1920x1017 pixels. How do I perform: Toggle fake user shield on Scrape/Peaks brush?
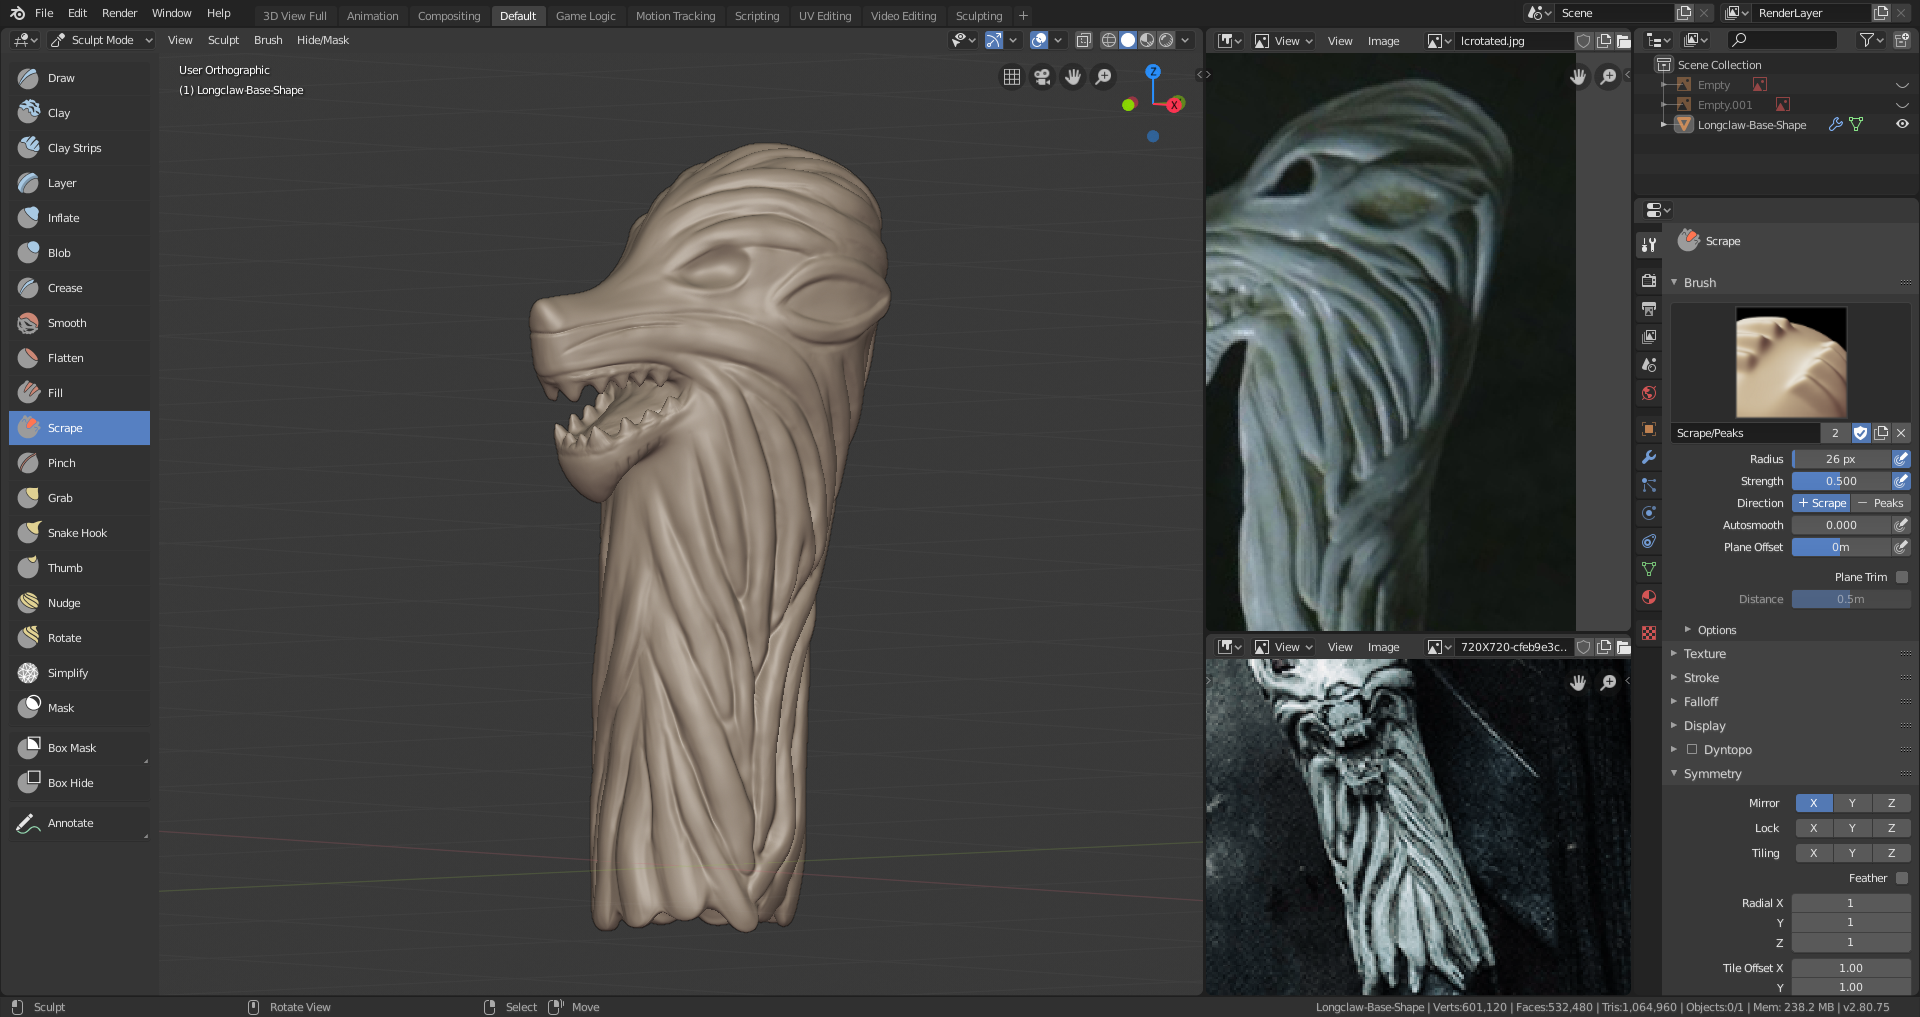(x=1861, y=433)
